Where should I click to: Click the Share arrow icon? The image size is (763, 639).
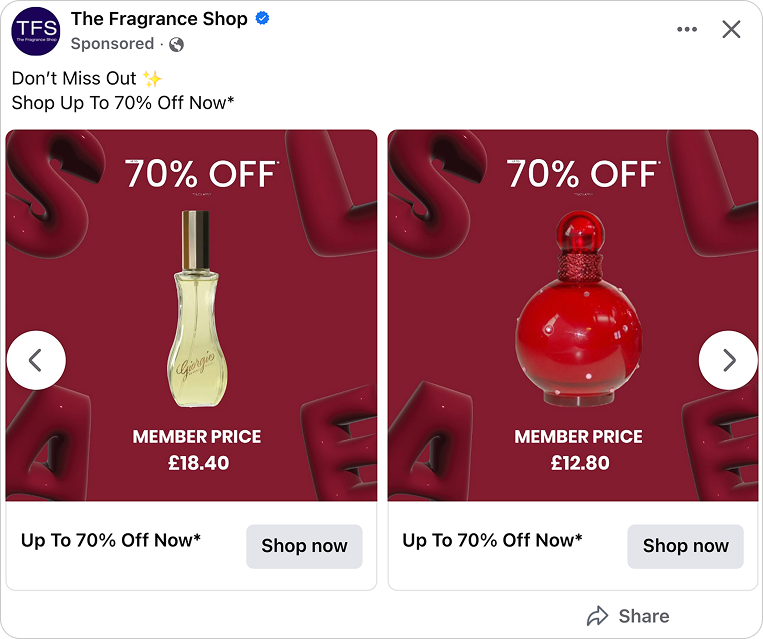tap(597, 616)
